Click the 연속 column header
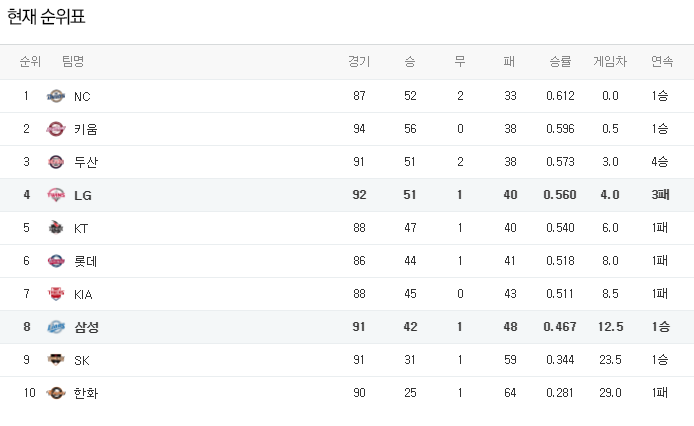 [661, 62]
